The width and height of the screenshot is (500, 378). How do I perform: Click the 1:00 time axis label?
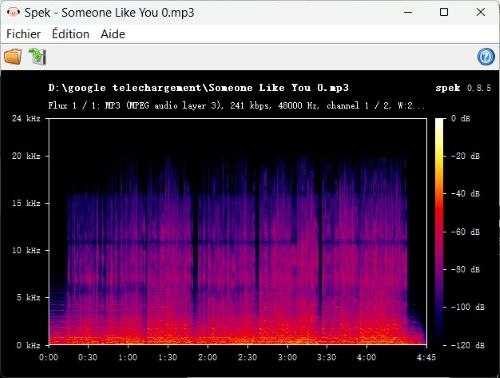pos(128,357)
